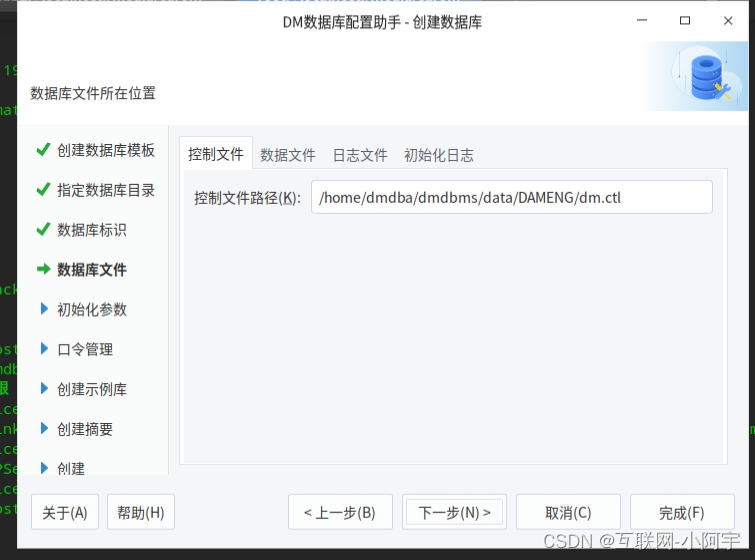Maximize the DM数据库配置助手 window
Image resolution: width=755 pixels, height=560 pixels.
685,20
